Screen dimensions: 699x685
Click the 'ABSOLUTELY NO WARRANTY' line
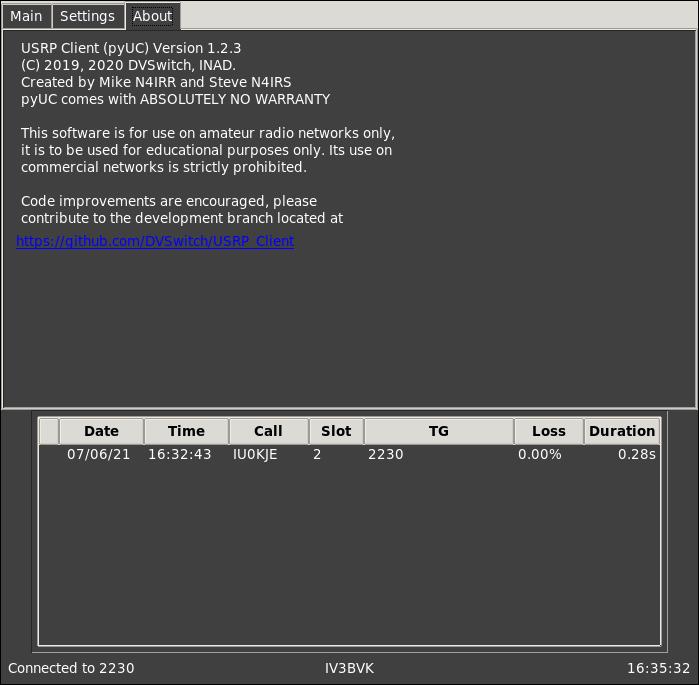point(175,99)
